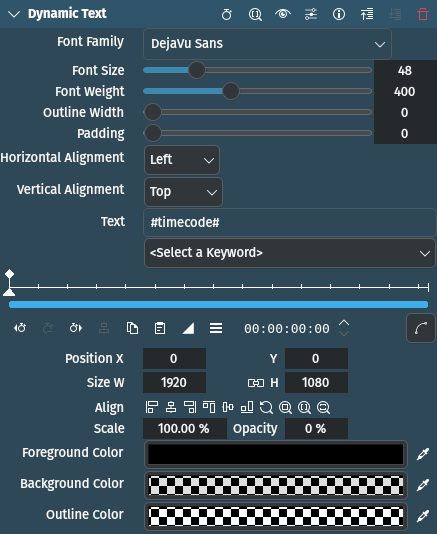Click the keyframe timecode 00:00:00:00 field
The height and width of the screenshot is (534, 437).
click(x=287, y=329)
